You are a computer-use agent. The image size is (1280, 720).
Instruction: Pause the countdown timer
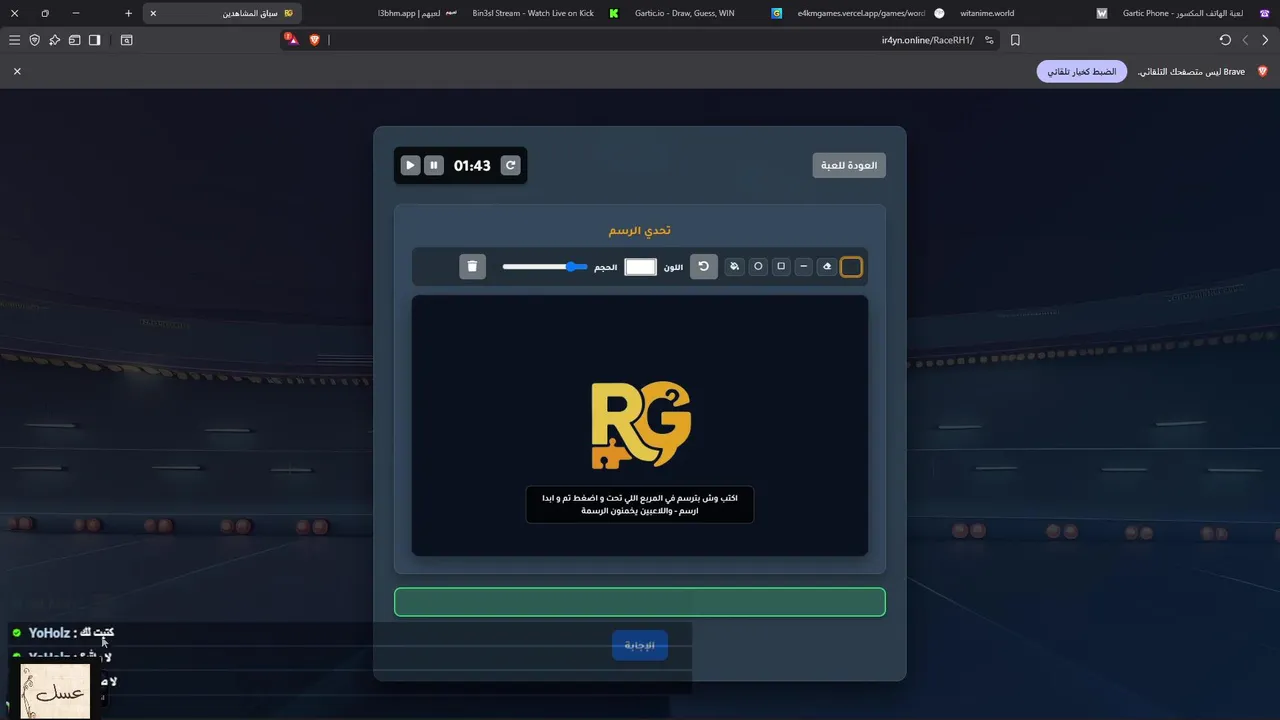(x=433, y=165)
